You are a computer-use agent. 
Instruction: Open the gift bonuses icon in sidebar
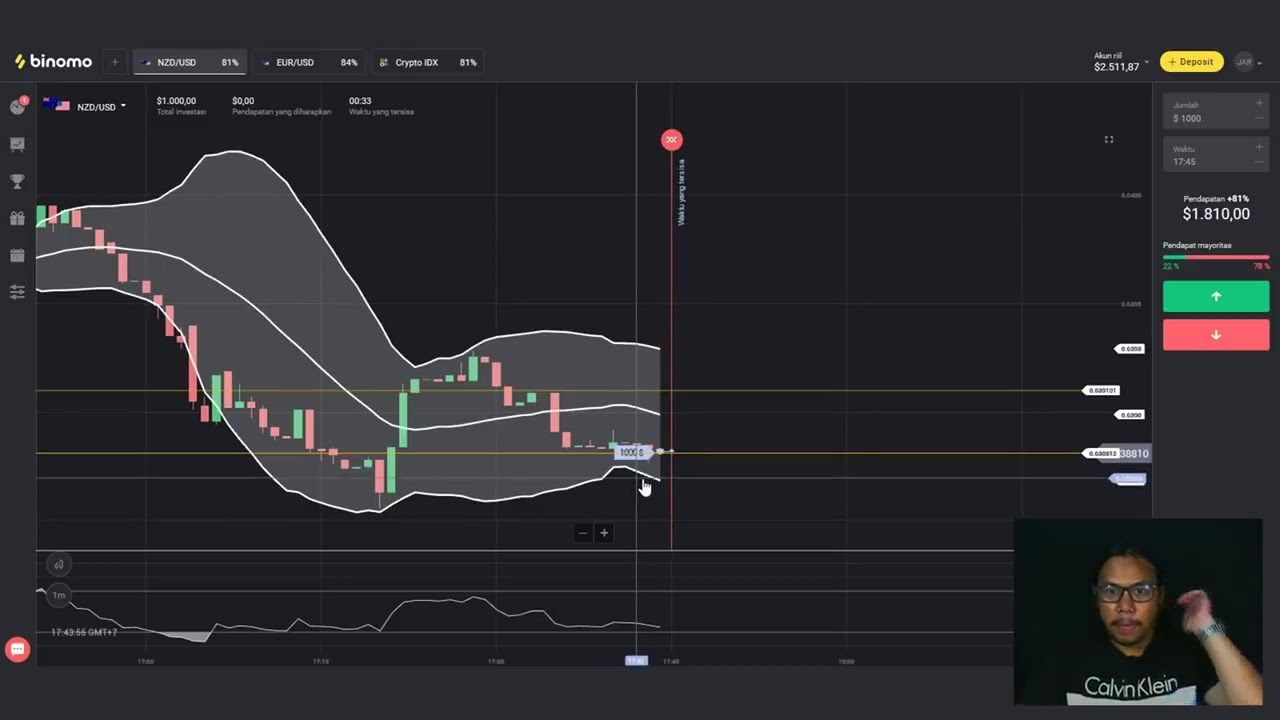click(17, 218)
